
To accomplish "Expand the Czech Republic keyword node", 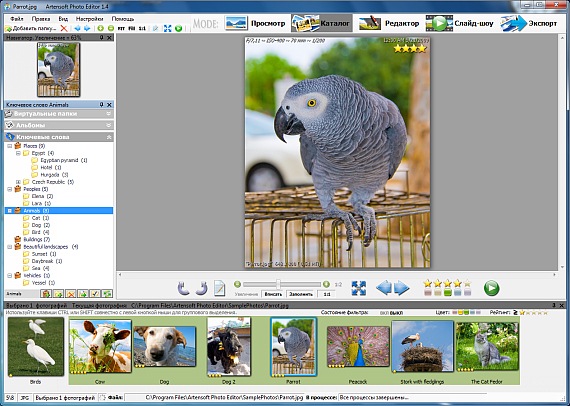I will tap(18, 182).
